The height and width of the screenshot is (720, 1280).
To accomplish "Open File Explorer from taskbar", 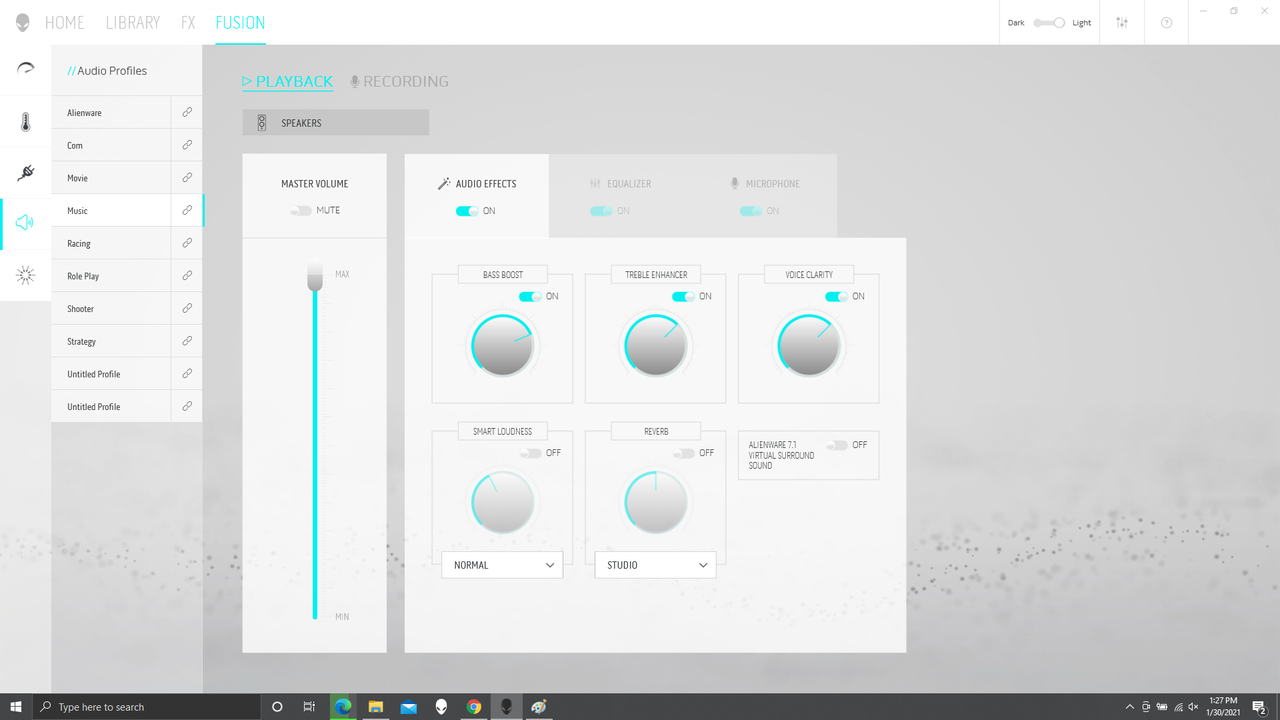I will 375,707.
